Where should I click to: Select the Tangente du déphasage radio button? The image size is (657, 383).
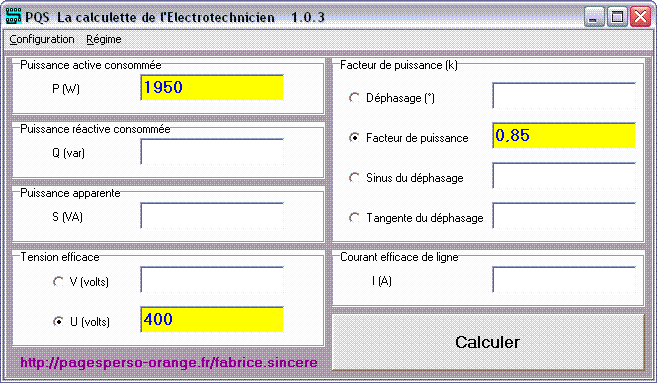click(x=354, y=218)
